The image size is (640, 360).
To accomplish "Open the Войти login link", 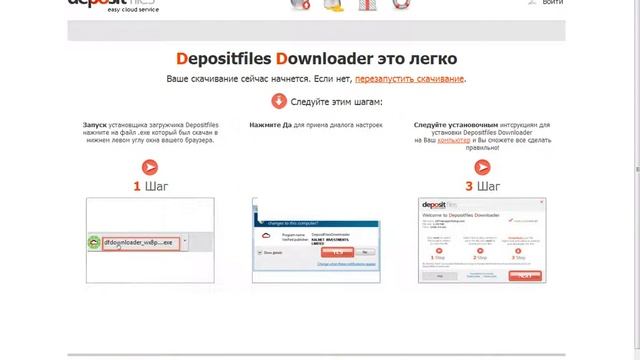I will [553, 2].
